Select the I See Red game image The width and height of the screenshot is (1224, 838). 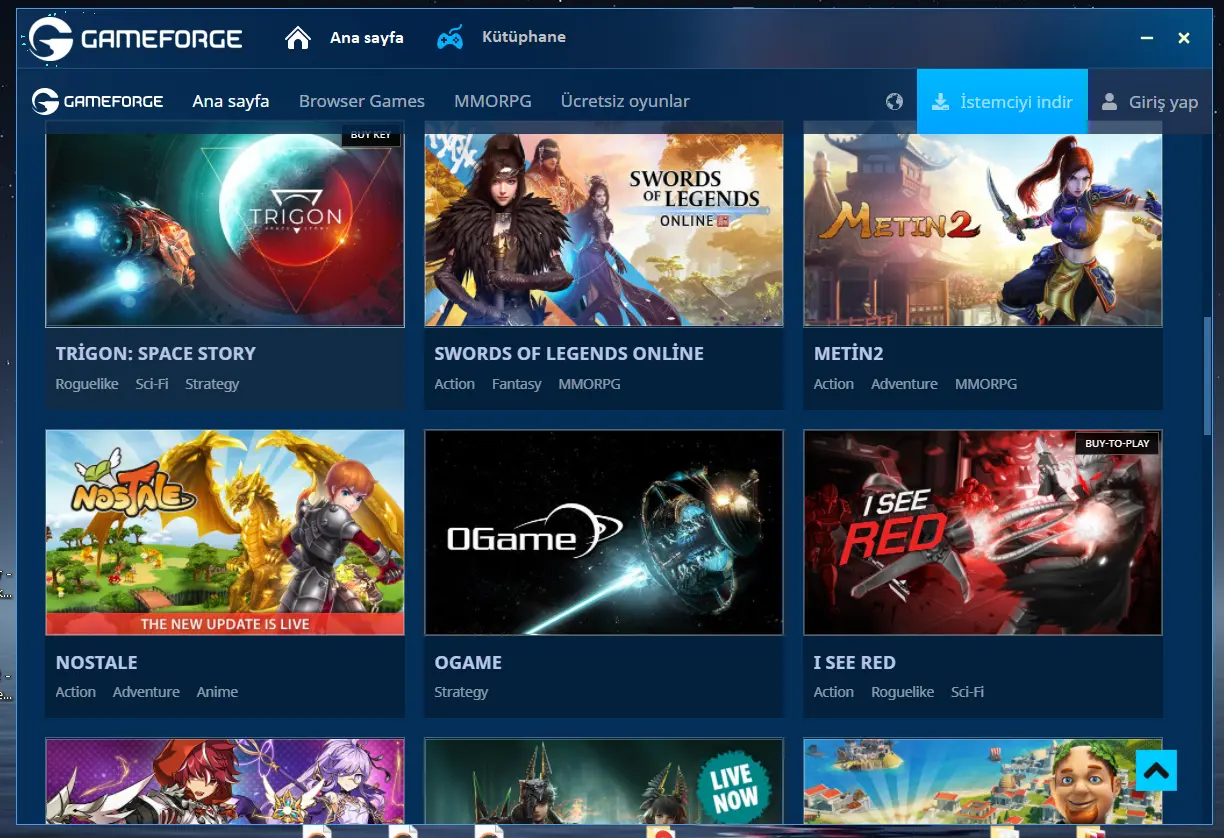[x=982, y=532]
